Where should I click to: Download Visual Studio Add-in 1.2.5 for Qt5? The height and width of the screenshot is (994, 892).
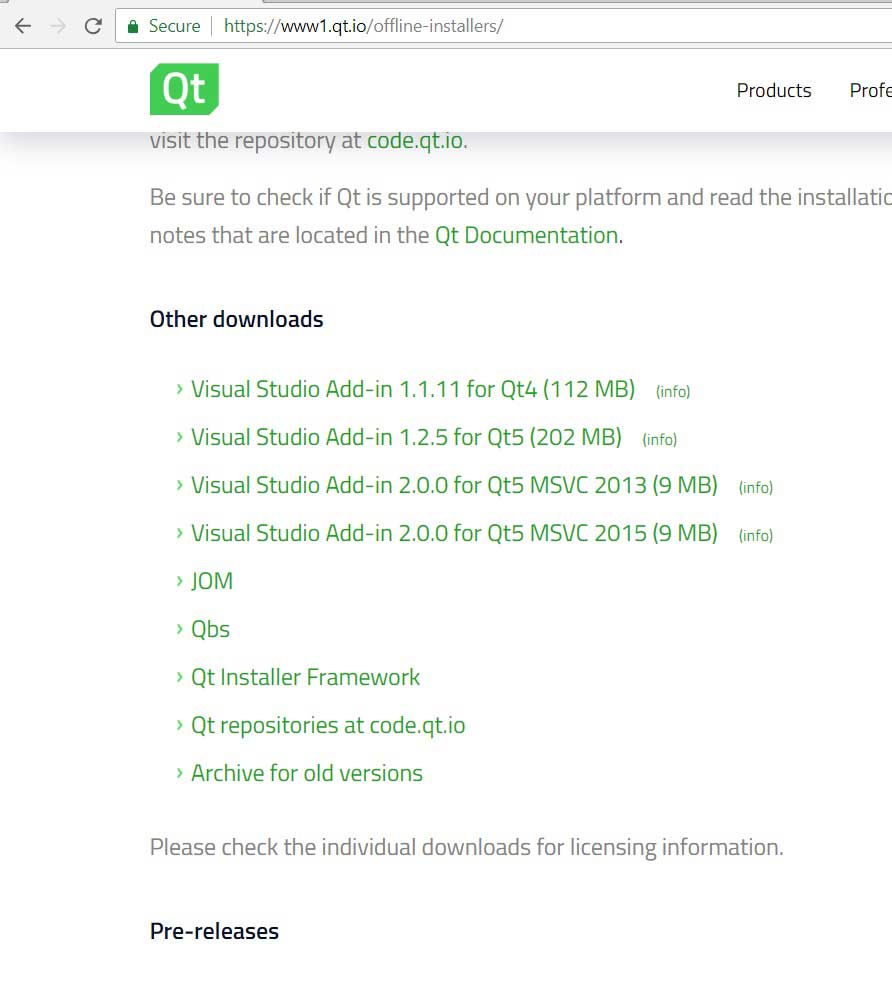tap(406, 437)
